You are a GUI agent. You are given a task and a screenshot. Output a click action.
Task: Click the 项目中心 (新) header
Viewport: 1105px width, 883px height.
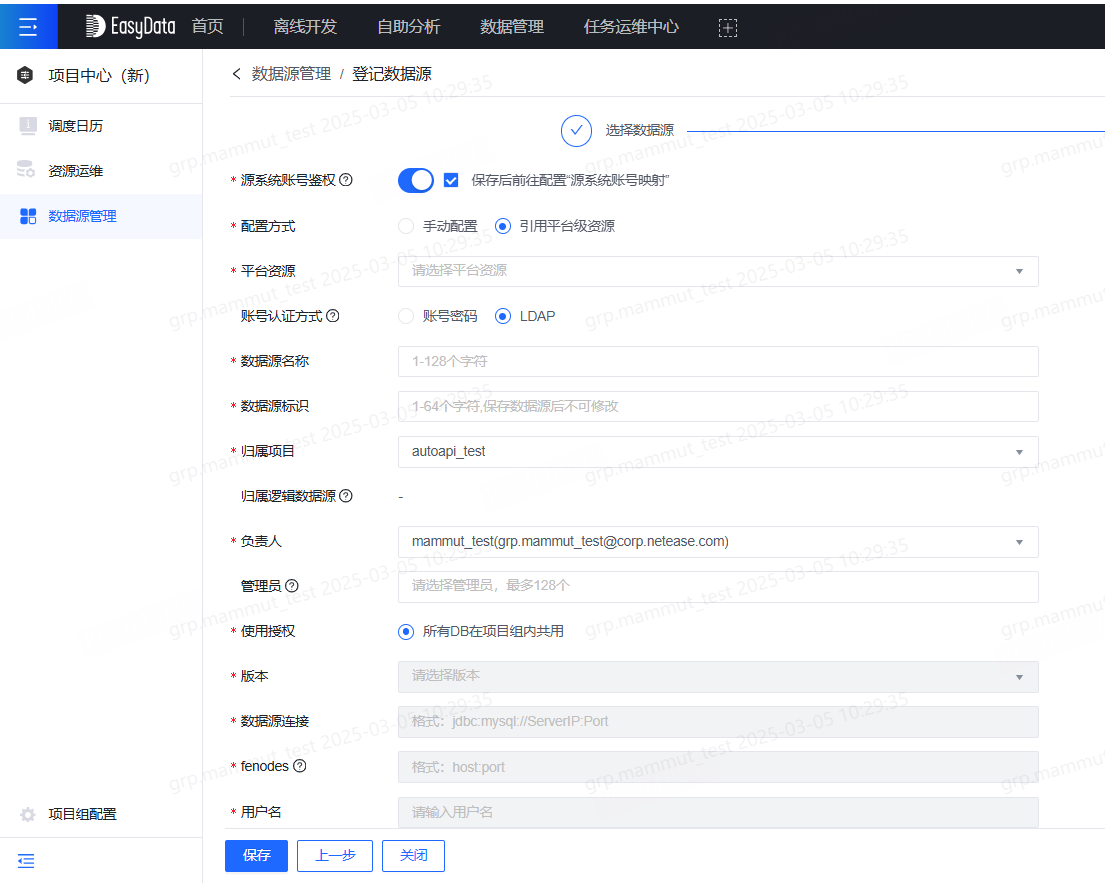(x=99, y=75)
